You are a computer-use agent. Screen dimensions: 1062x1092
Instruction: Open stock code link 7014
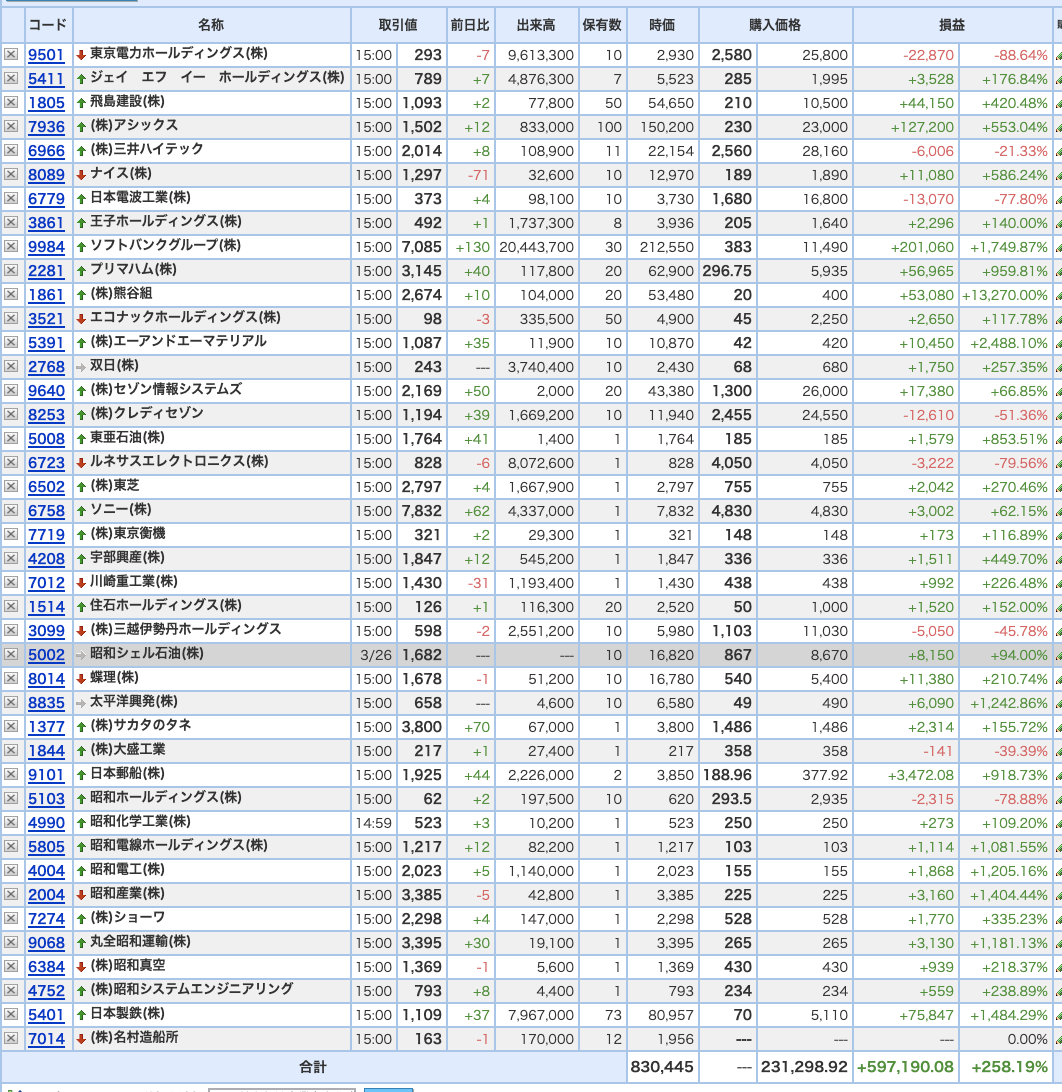(x=46, y=1039)
